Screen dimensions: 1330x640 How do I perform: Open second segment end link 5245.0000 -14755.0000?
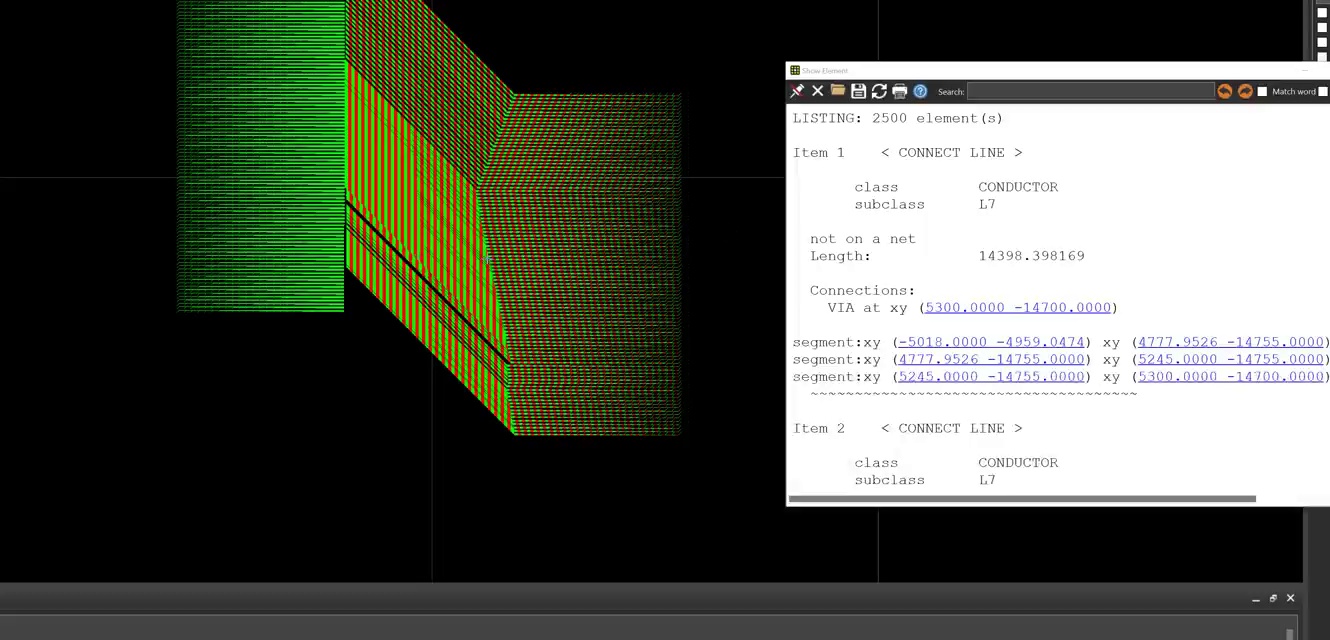click(1231, 359)
